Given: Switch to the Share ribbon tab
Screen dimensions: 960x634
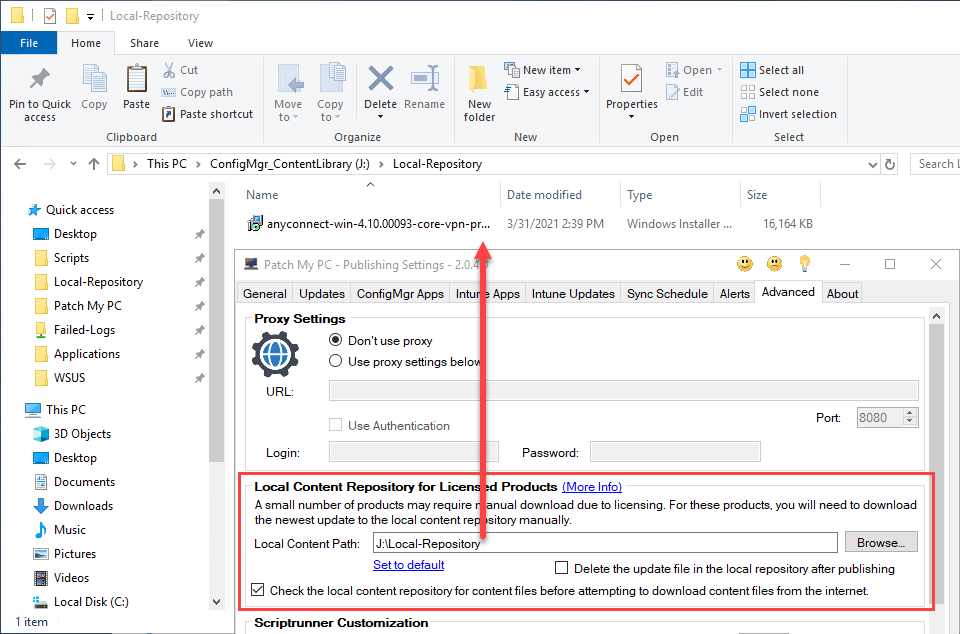Looking at the screenshot, I should coord(144,43).
